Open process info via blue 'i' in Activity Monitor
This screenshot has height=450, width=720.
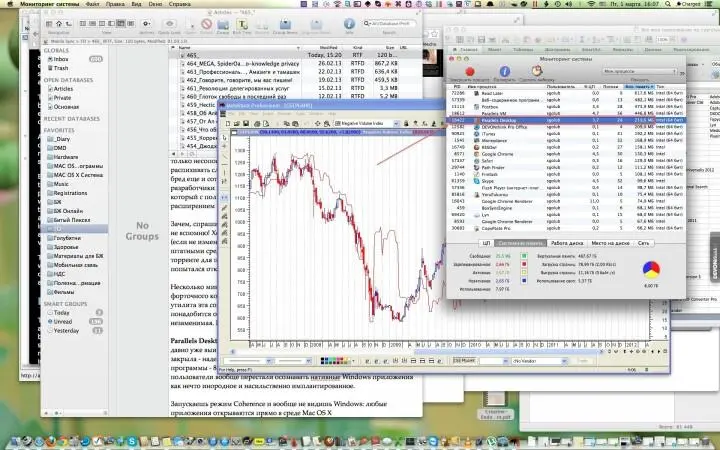[x=504, y=71]
